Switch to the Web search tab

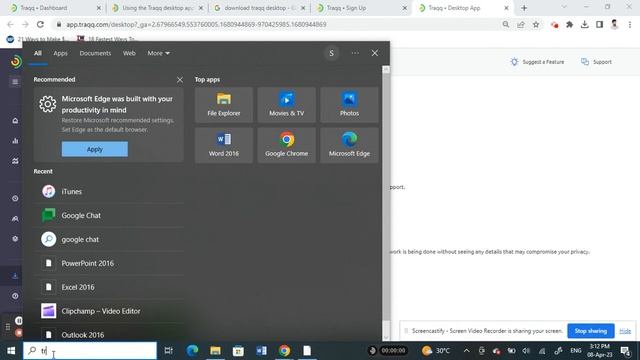point(129,53)
